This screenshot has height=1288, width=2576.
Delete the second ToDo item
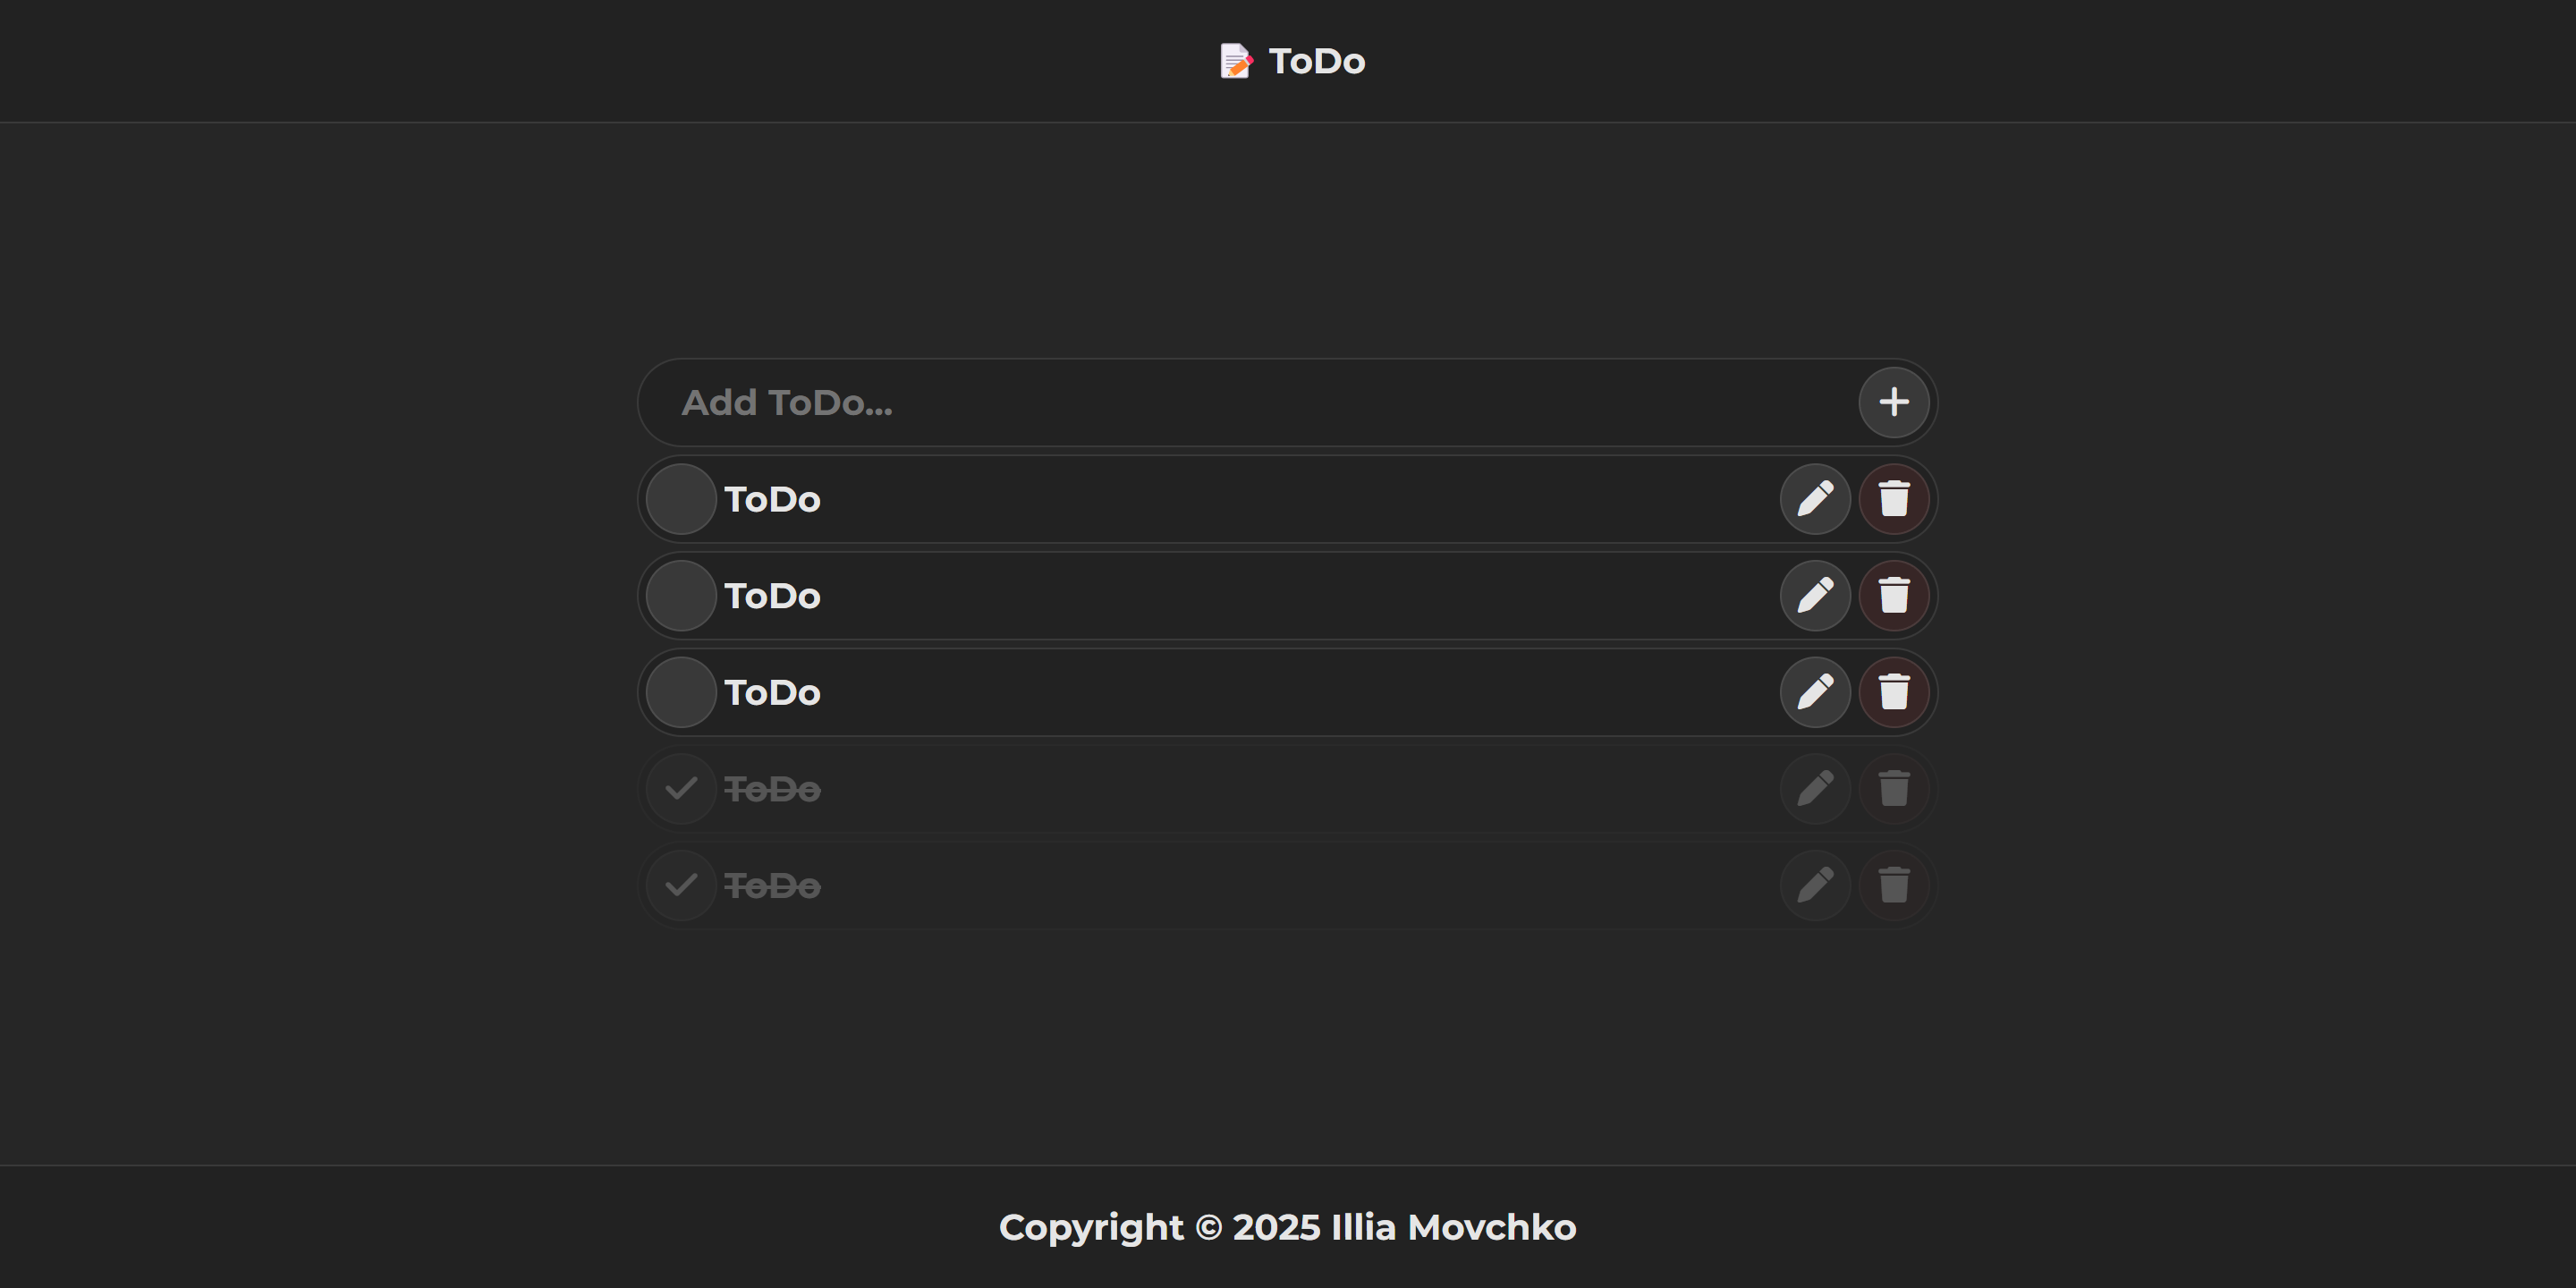[x=1894, y=595]
